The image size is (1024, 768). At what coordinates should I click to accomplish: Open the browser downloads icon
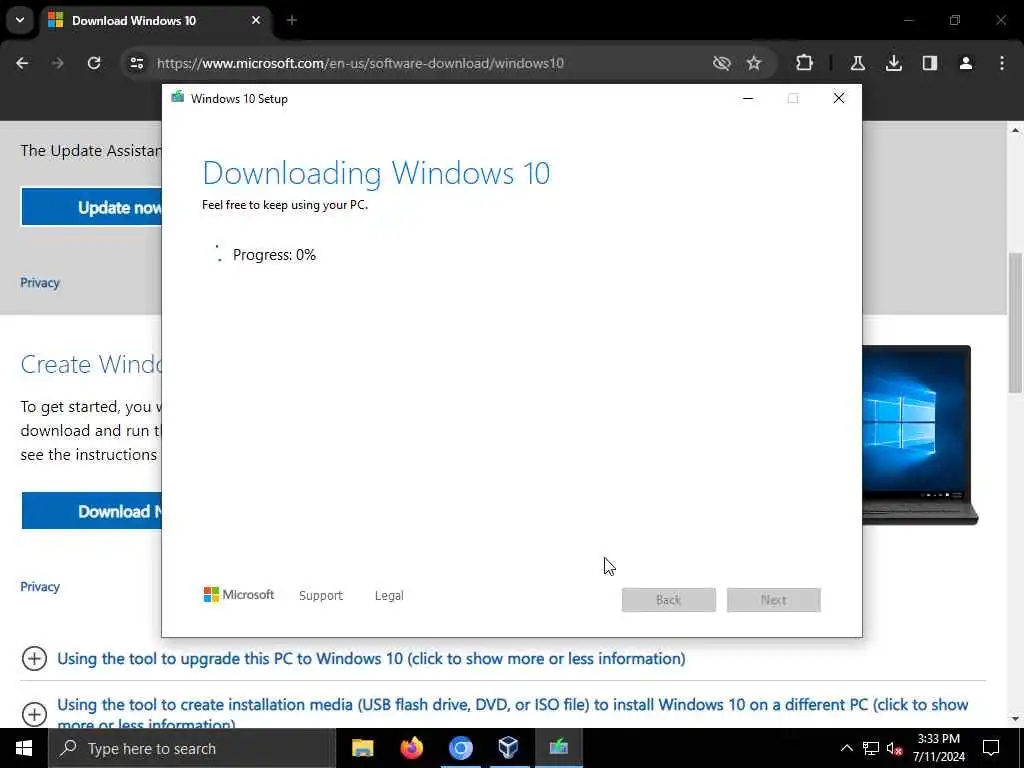pos(894,63)
